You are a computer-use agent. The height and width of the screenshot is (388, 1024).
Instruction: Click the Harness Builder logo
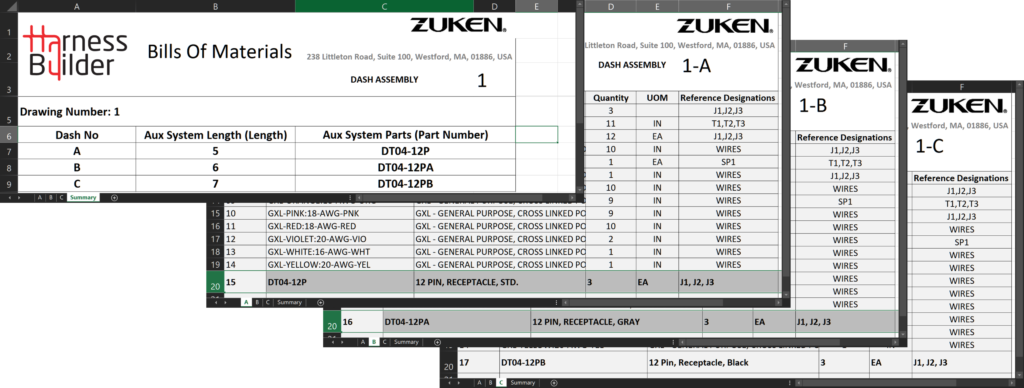click(74, 53)
